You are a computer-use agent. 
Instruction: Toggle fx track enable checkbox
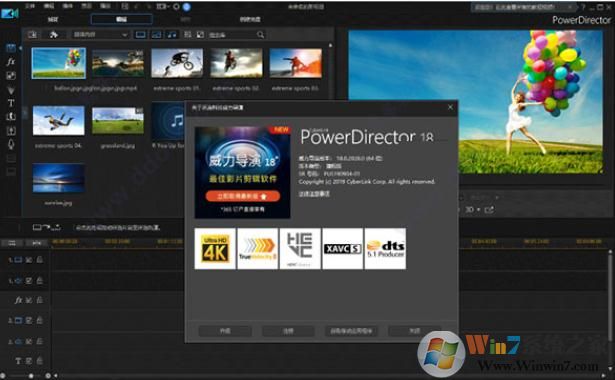coord(29,300)
